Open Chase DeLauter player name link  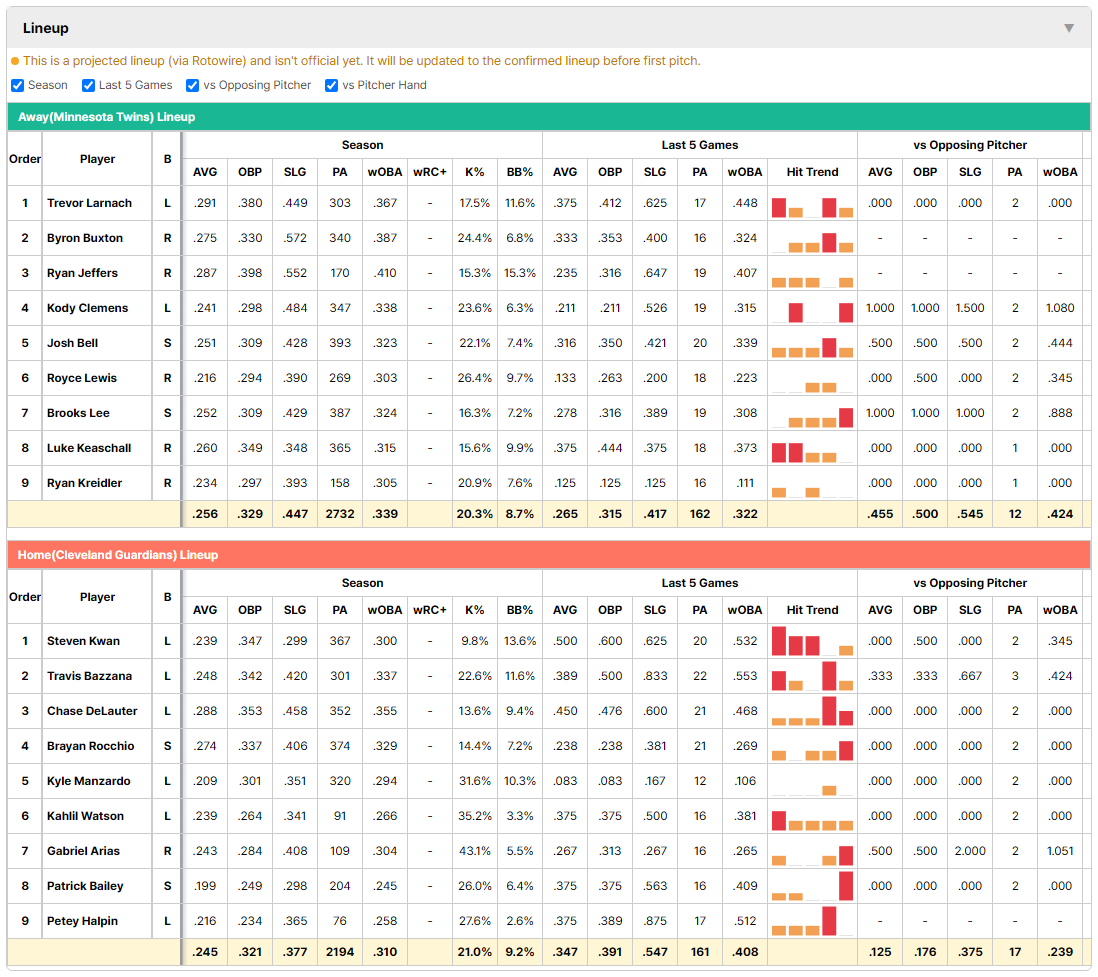point(92,711)
